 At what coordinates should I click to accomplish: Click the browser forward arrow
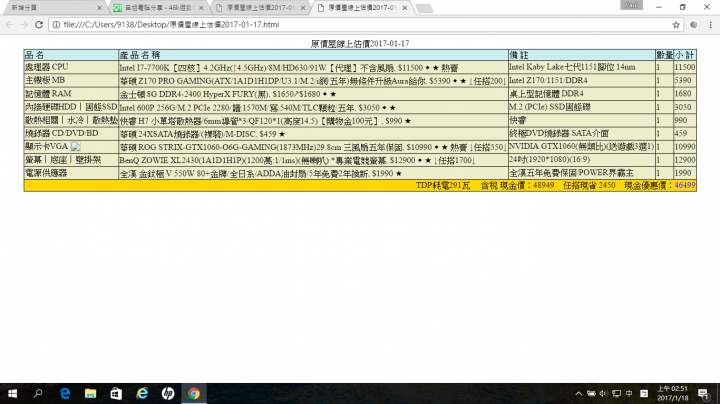coord(24,25)
